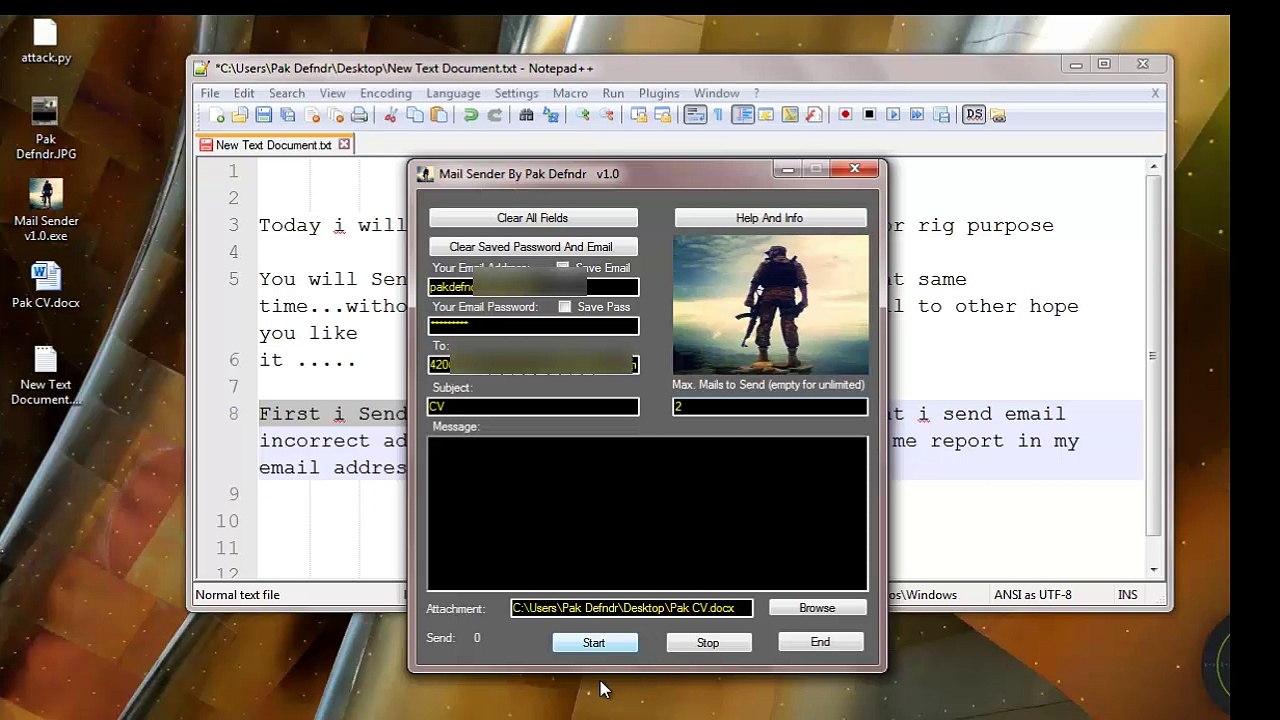
Task: Create a new file in Notepad++ toolbar
Action: pyautogui.click(x=218, y=115)
